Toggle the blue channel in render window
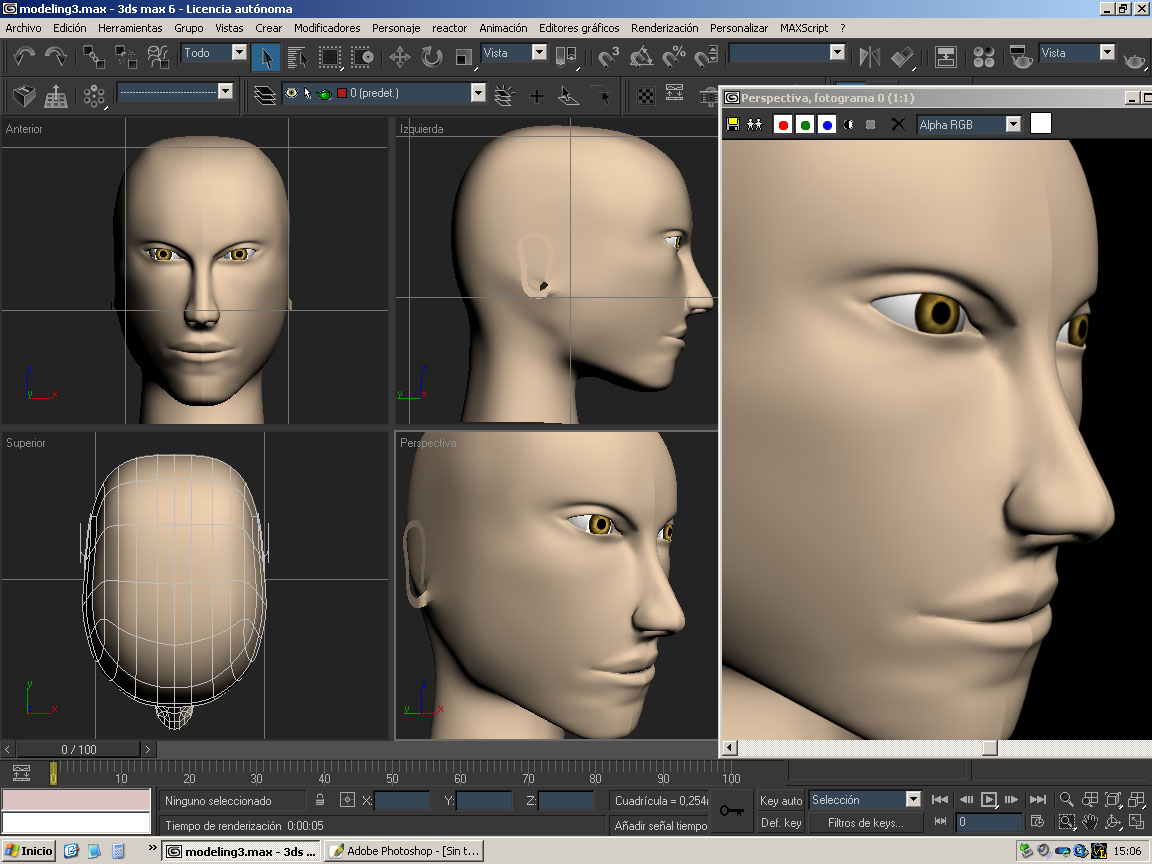The height and width of the screenshot is (864, 1152). point(827,125)
